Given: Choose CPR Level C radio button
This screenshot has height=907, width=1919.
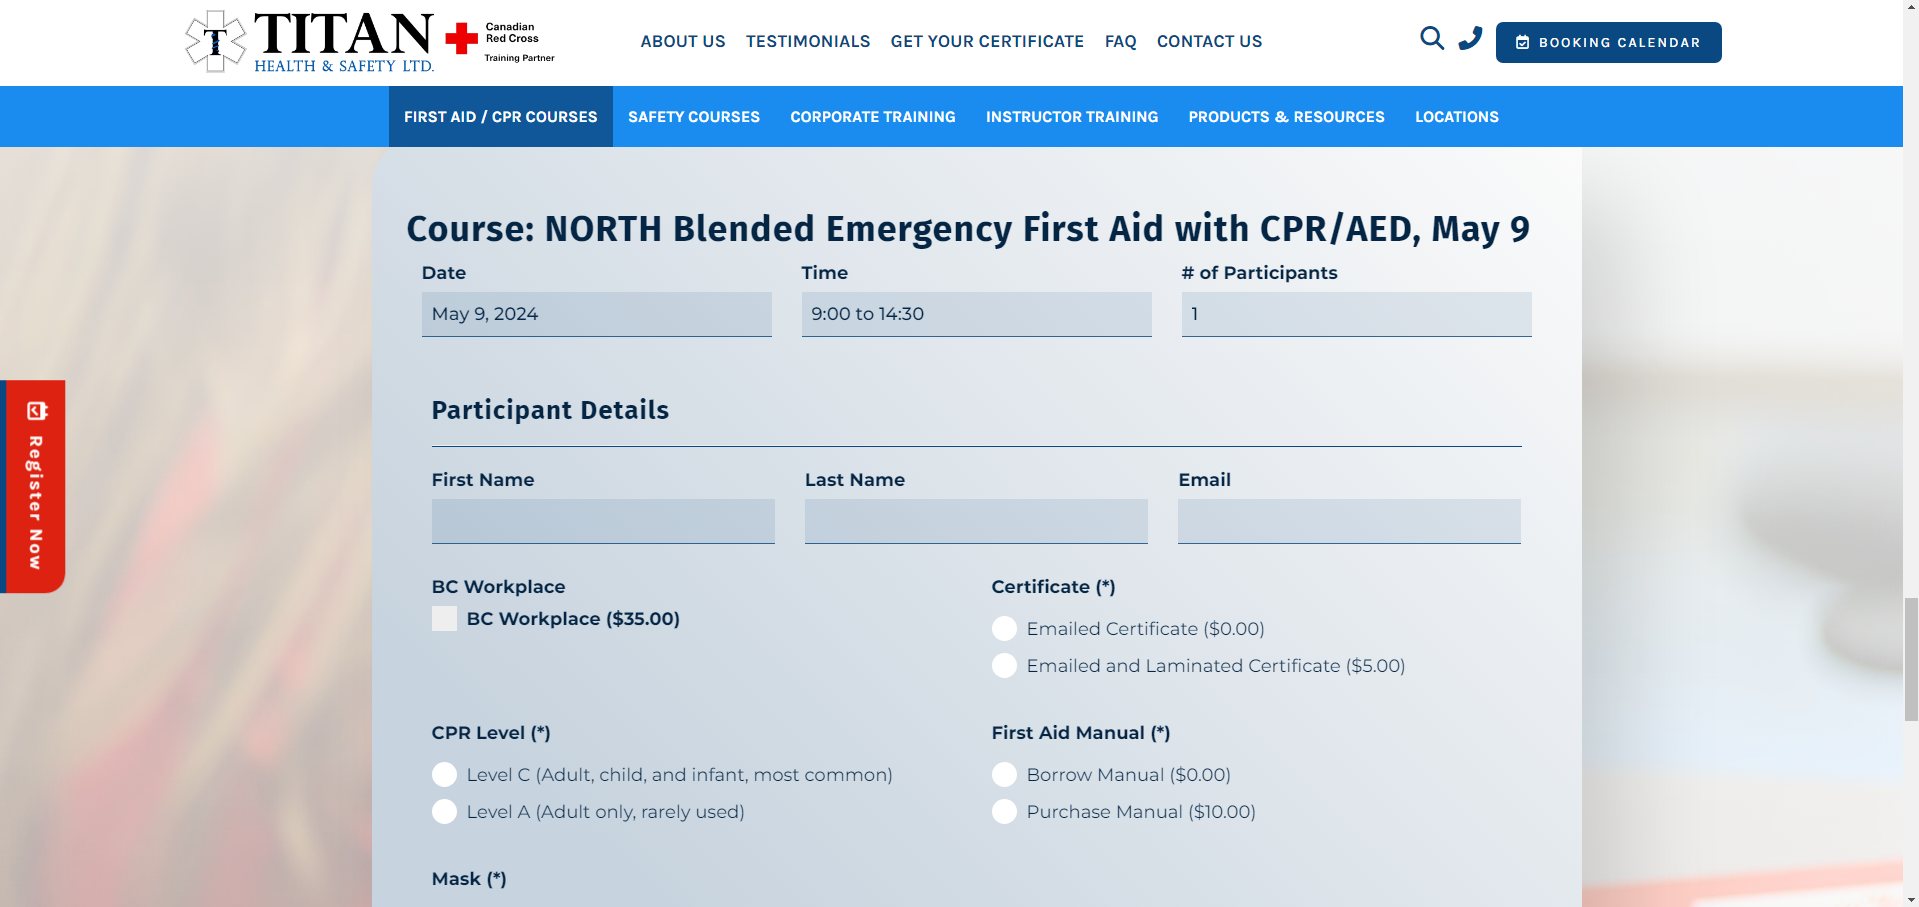Looking at the screenshot, I should (x=444, y=775).
